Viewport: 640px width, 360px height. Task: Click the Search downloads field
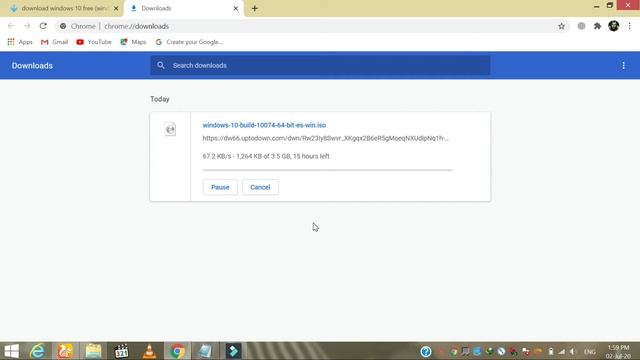pyautogui.click(x=320, y=65)
